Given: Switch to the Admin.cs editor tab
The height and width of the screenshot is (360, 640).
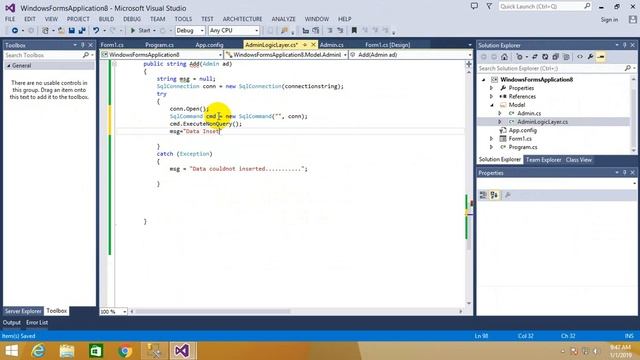Looking at the screenshot, I should pyautogui.click(x=332, y=45).
